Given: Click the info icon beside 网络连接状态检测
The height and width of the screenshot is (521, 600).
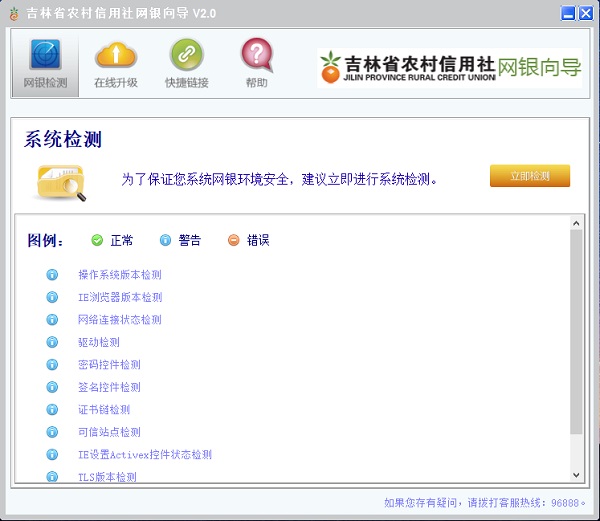Looking at the screenshot, I should pyautogui.click(x=52, y=320).
